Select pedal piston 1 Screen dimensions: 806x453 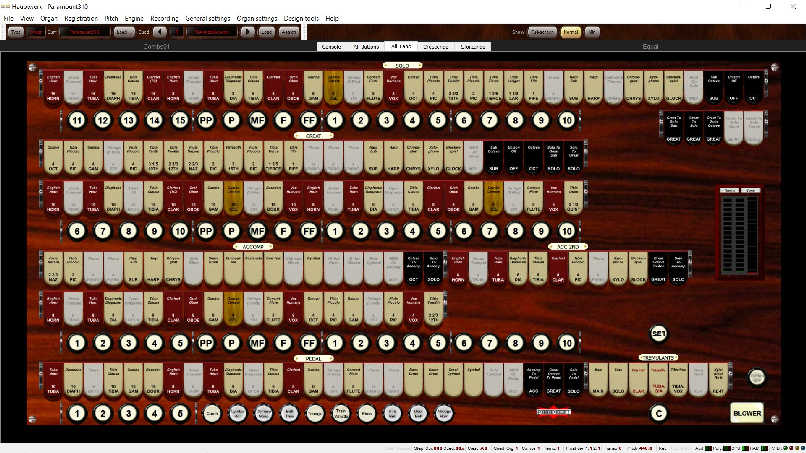(77, 413)
